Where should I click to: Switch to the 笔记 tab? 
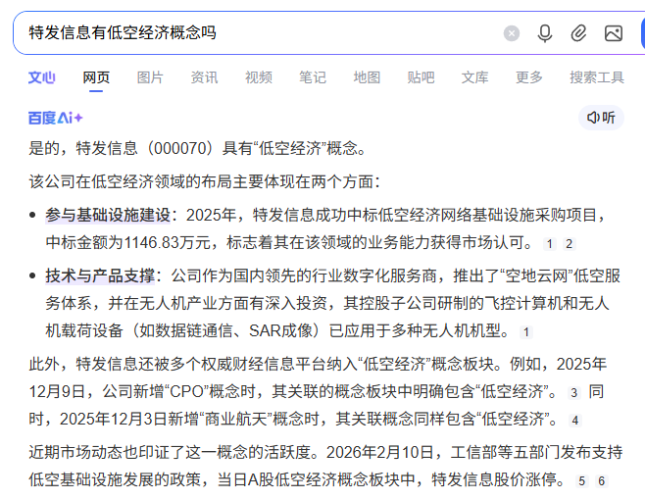pos(313,77)
